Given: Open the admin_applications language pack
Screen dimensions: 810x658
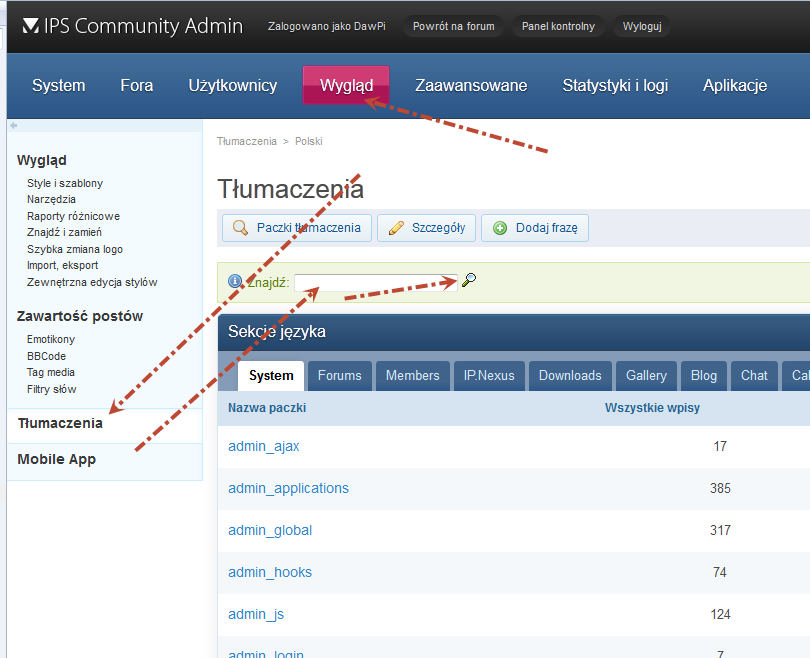Looking at the screenshot, I should [288, 489].
